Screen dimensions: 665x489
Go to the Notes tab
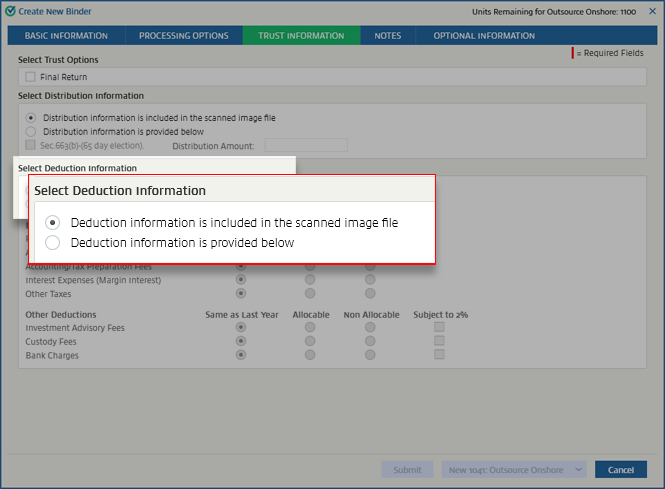coord(387,36)
